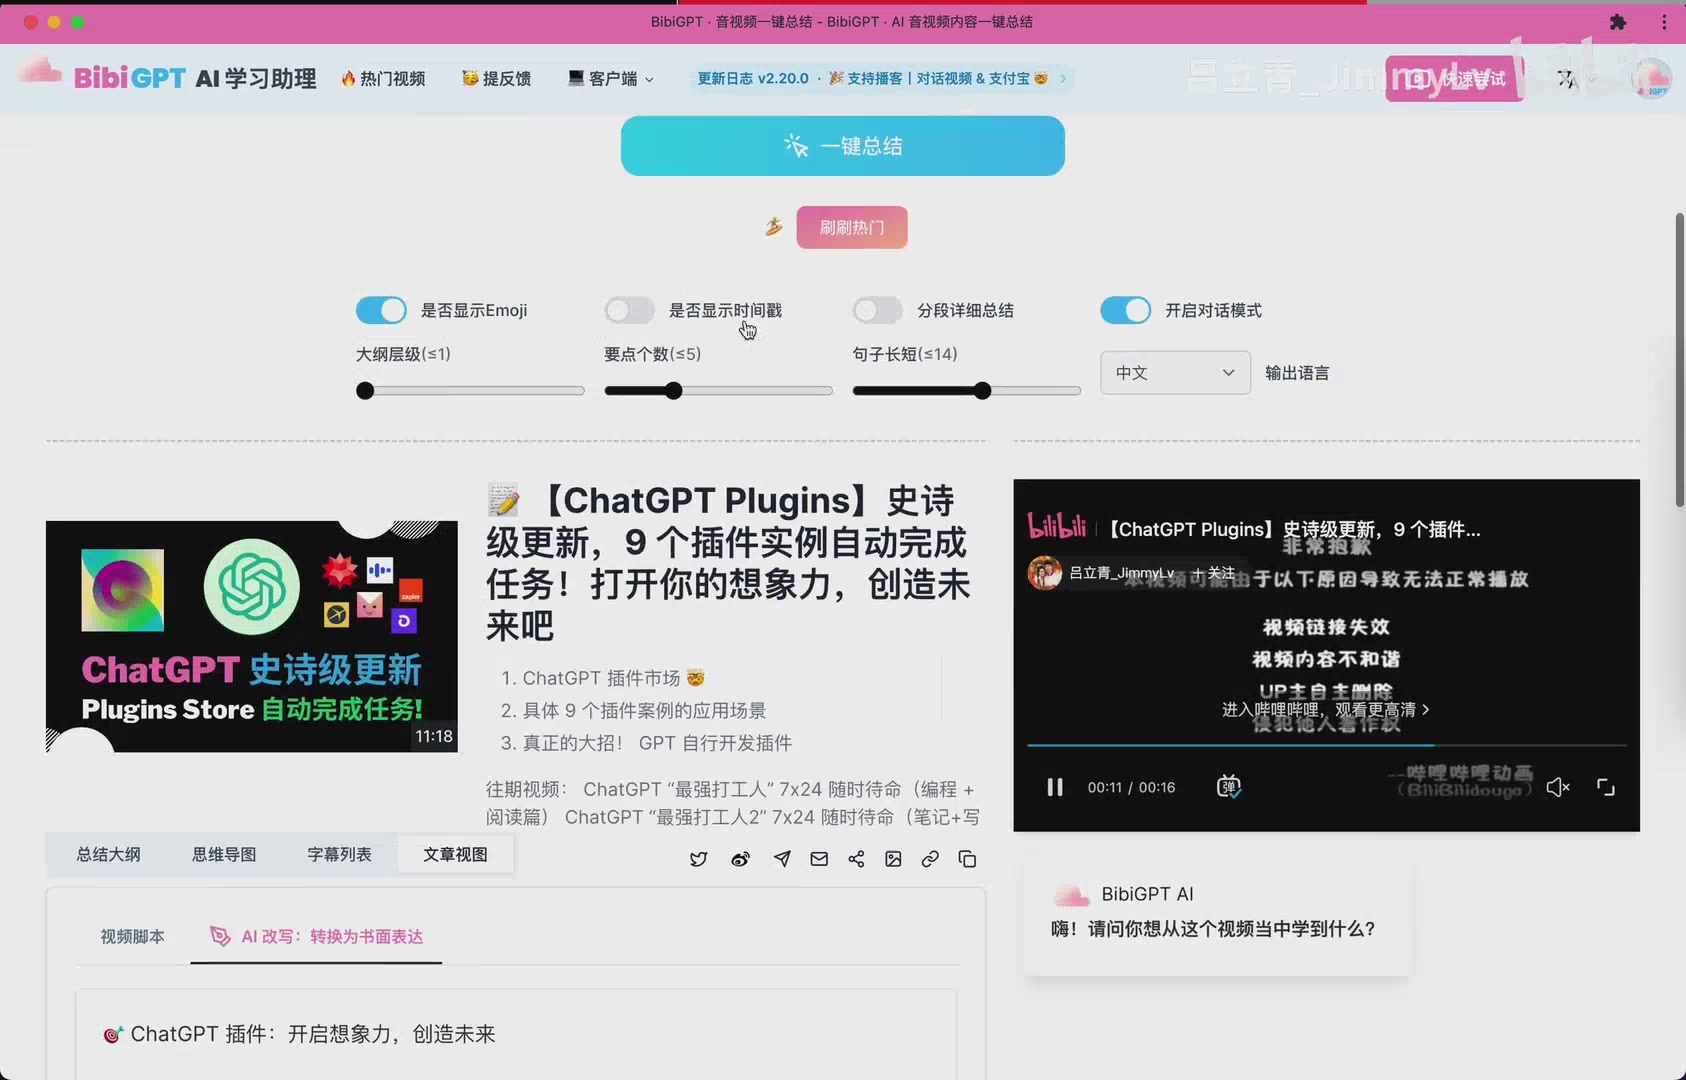Copy summary with the duplicate icon
1686x1080 pixels.
coord(967,859)
